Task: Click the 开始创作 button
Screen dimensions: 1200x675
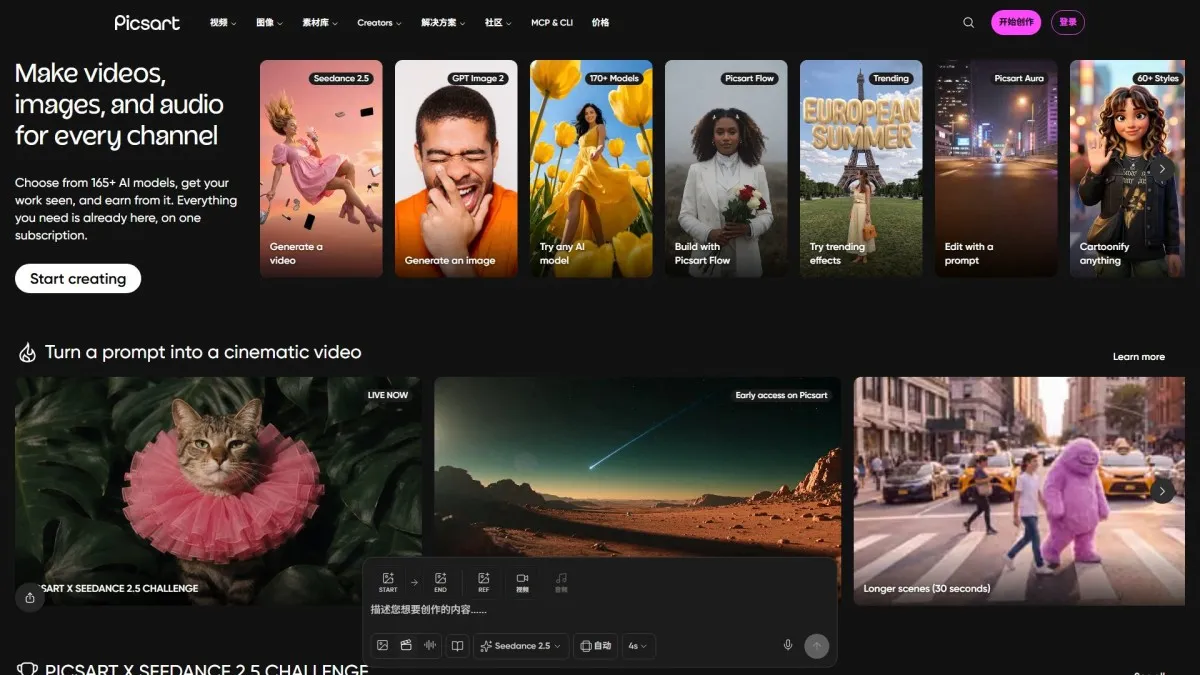Action: [1016, 22]
